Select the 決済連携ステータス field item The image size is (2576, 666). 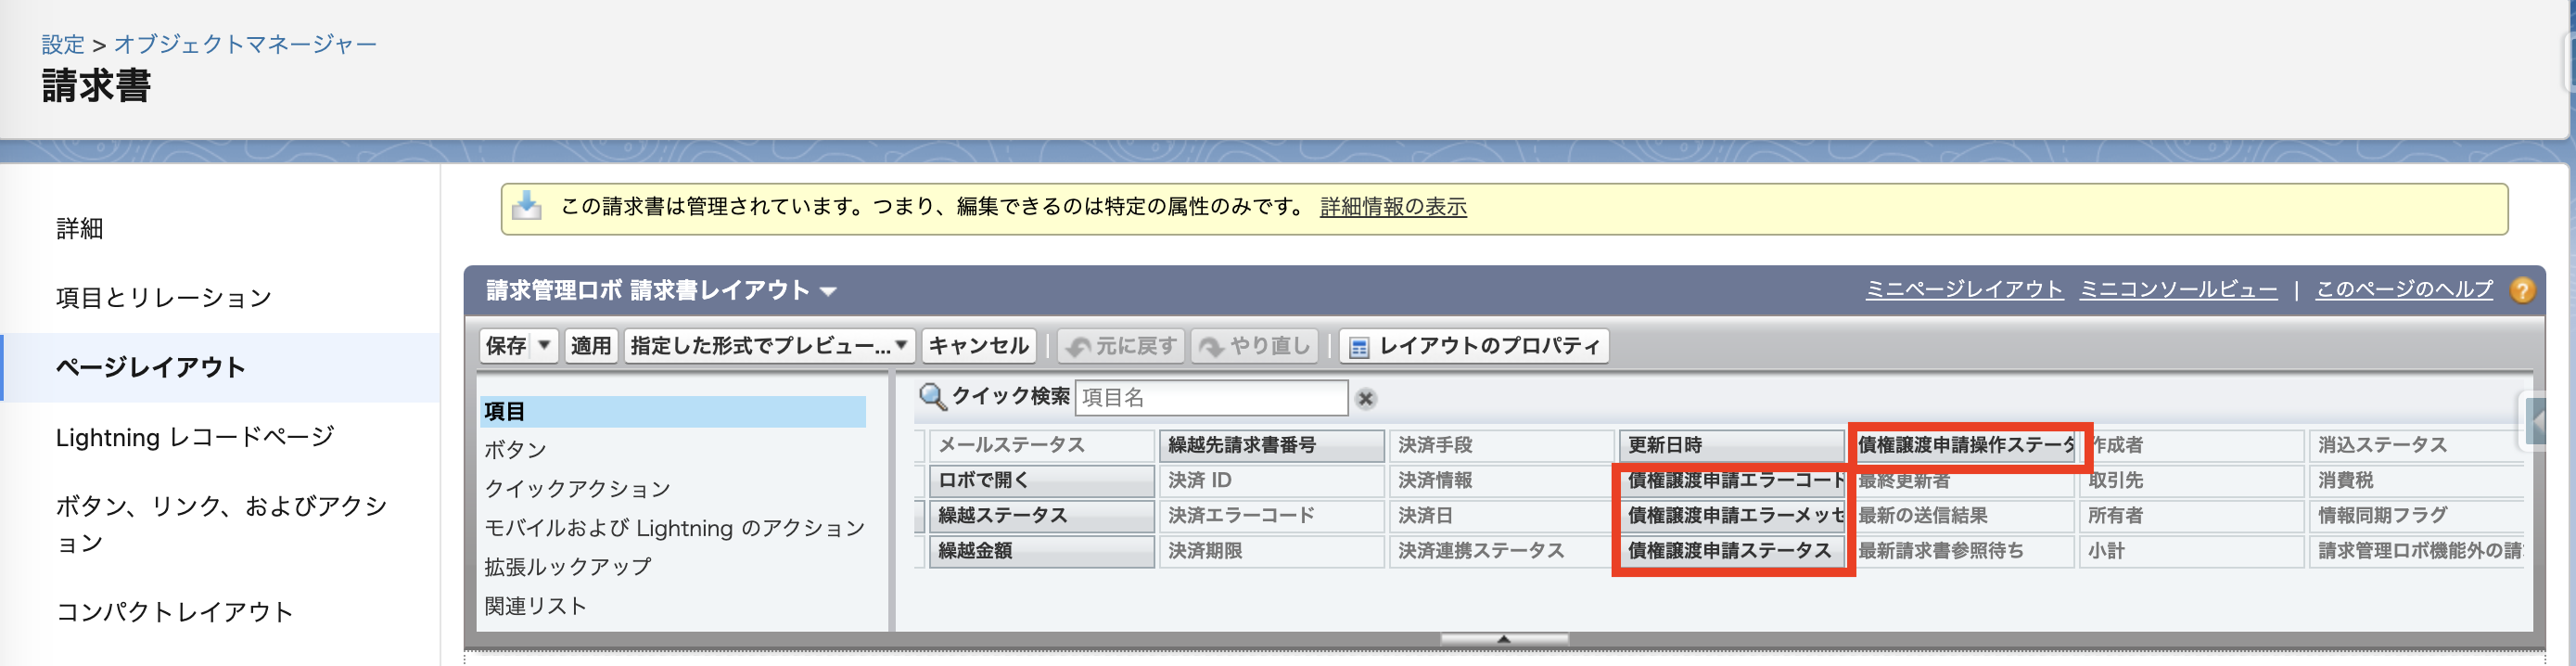pos(1501,550)
